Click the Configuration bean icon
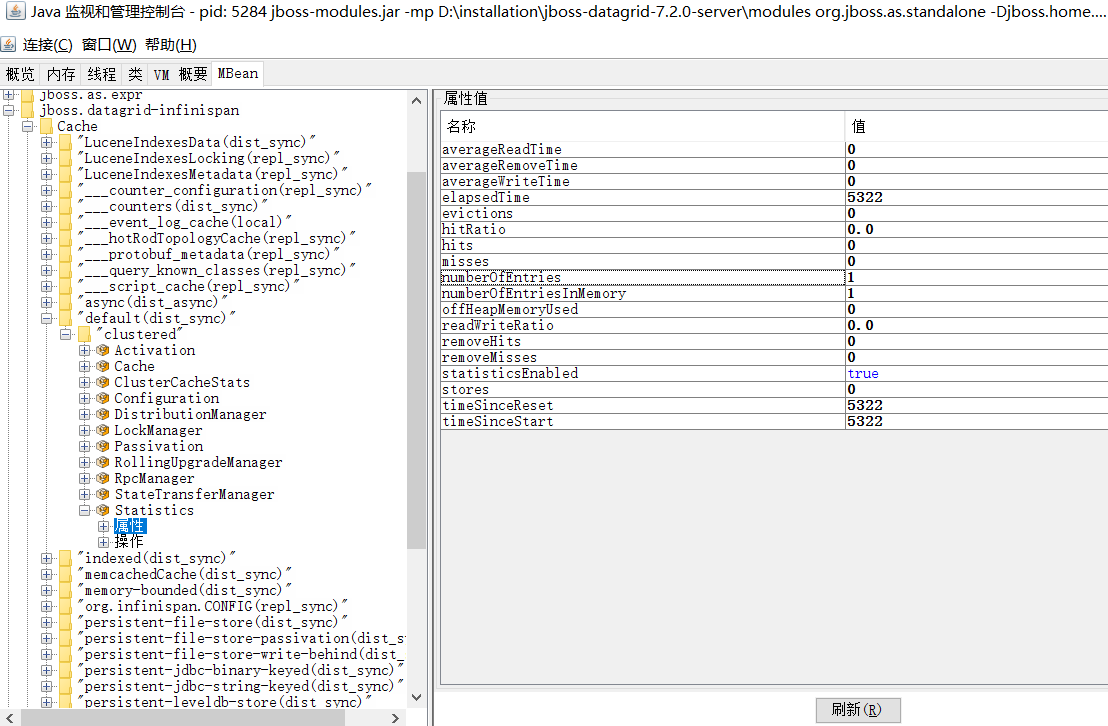1108x726 pixels. [x=102, y=398]
